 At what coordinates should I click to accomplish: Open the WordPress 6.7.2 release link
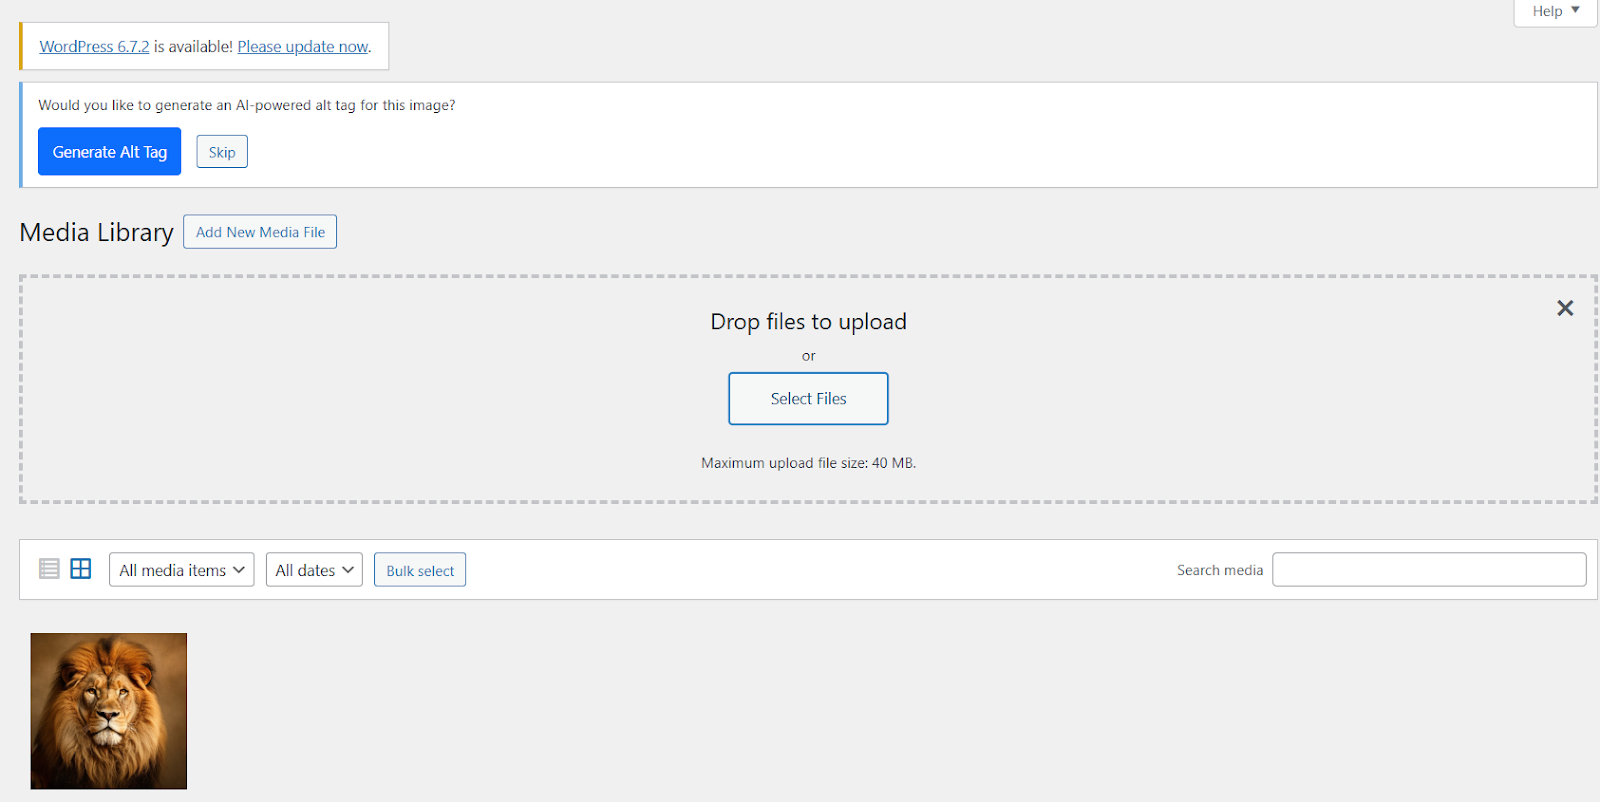pos(94,47)
